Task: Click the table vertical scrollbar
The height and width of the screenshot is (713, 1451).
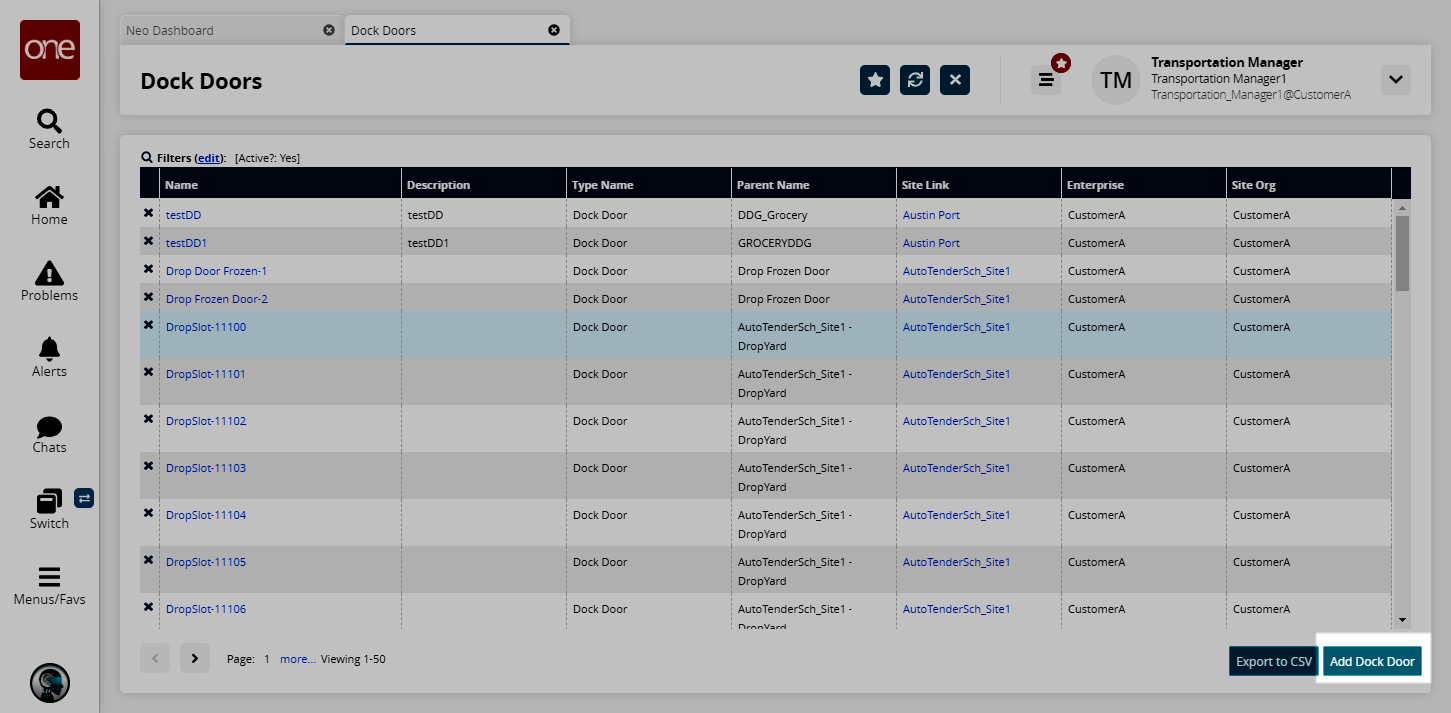Action: 1401,255
